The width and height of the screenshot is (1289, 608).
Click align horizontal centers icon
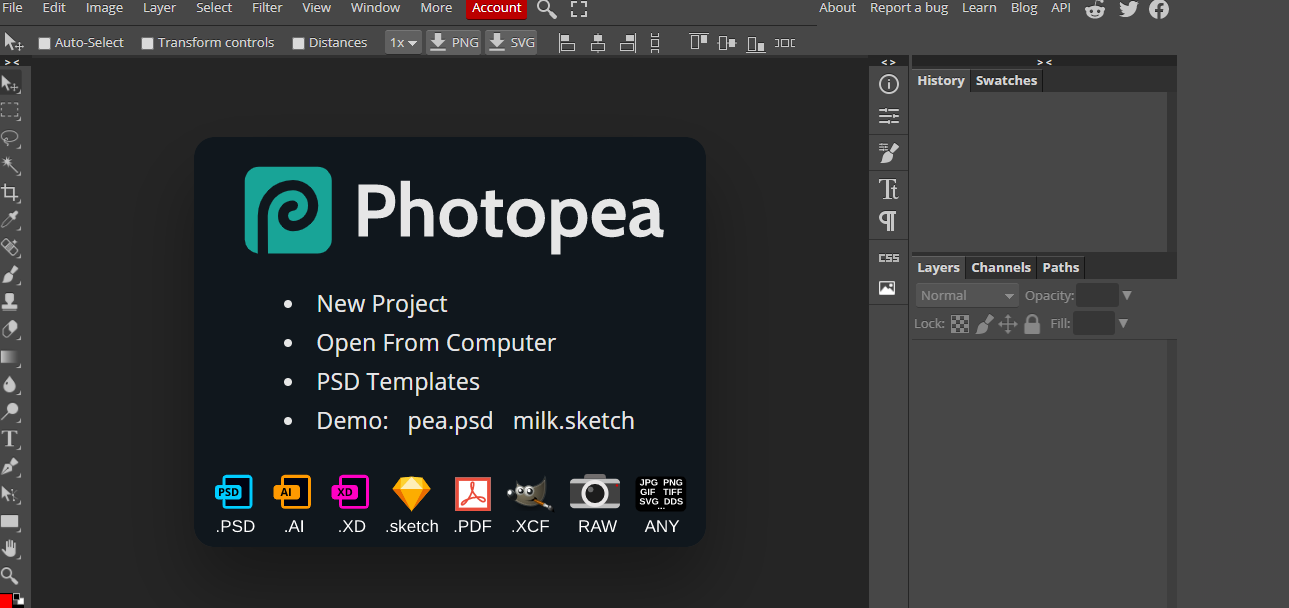[598, 43]
